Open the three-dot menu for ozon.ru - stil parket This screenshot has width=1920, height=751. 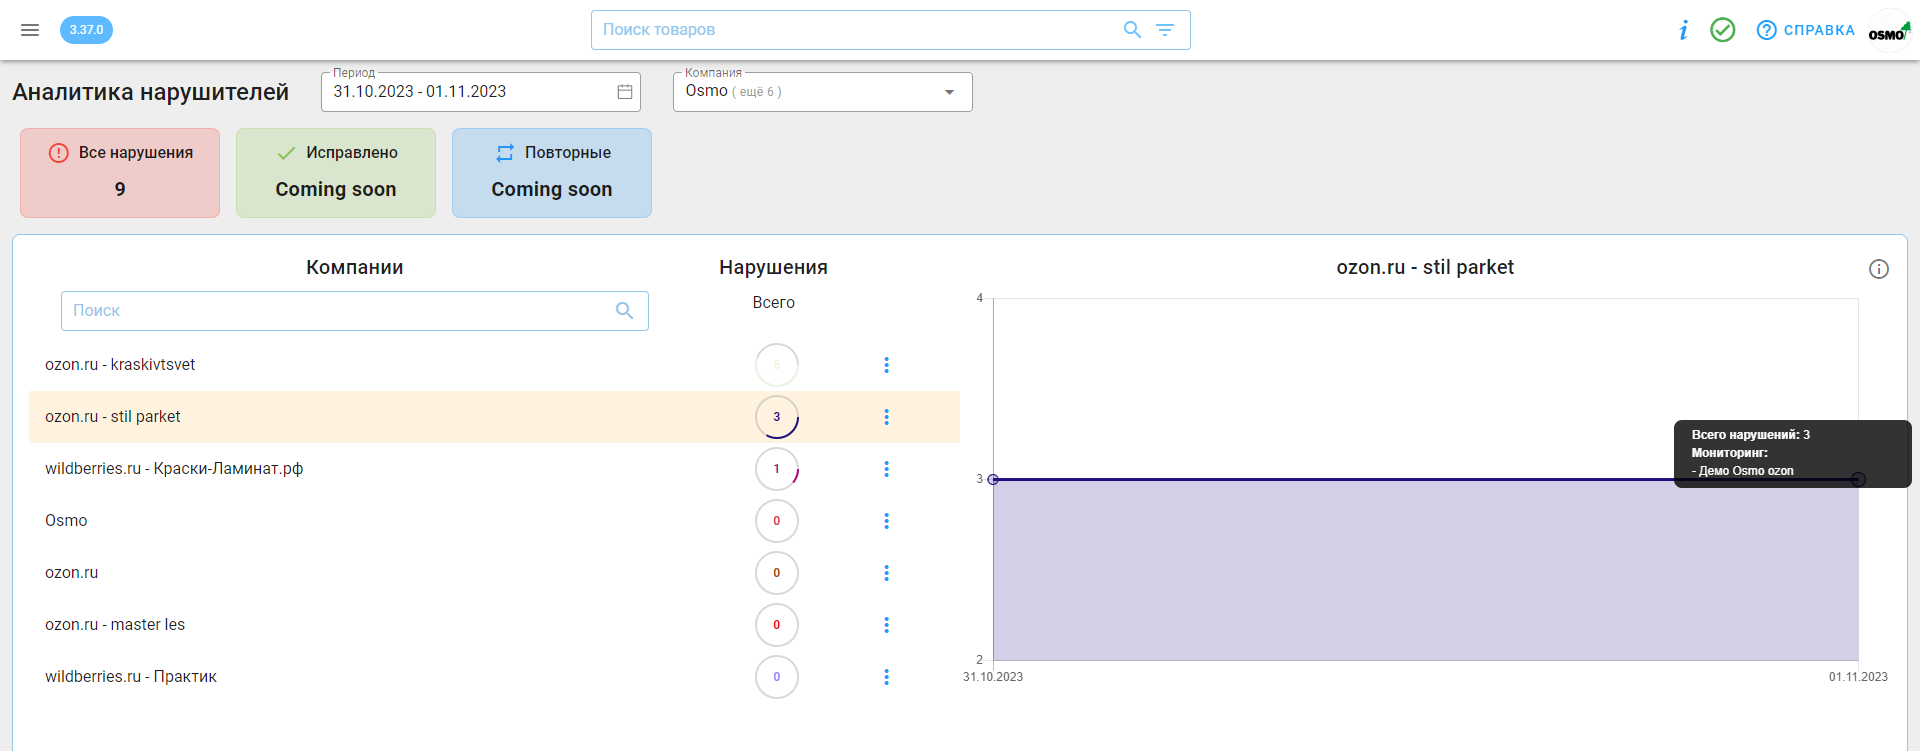click(886, 417)
